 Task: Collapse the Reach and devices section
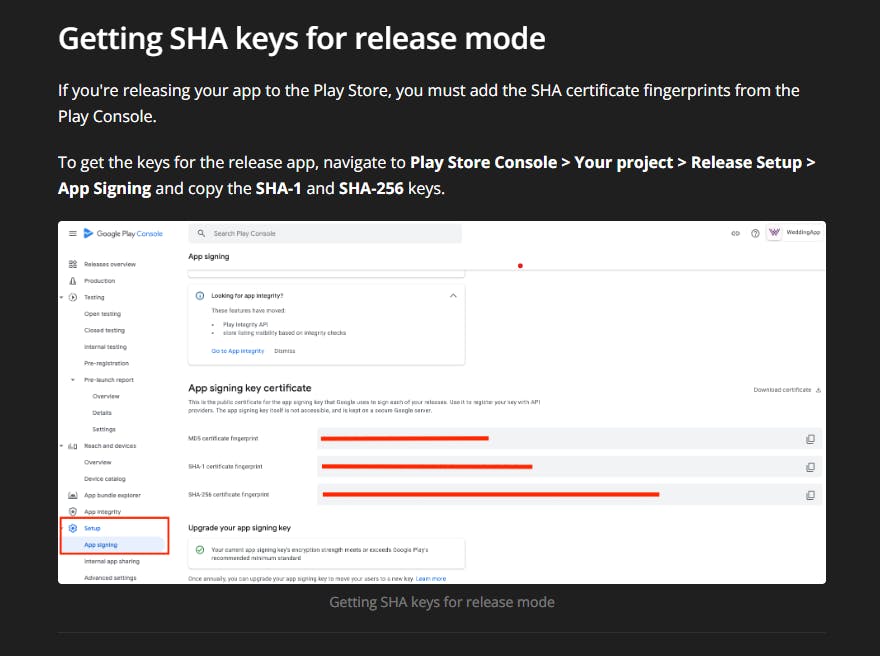[x=62, y=446]
